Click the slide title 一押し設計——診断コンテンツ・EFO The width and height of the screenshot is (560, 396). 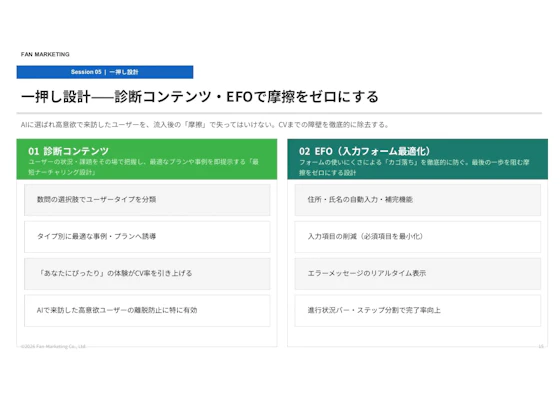point(200,97)
